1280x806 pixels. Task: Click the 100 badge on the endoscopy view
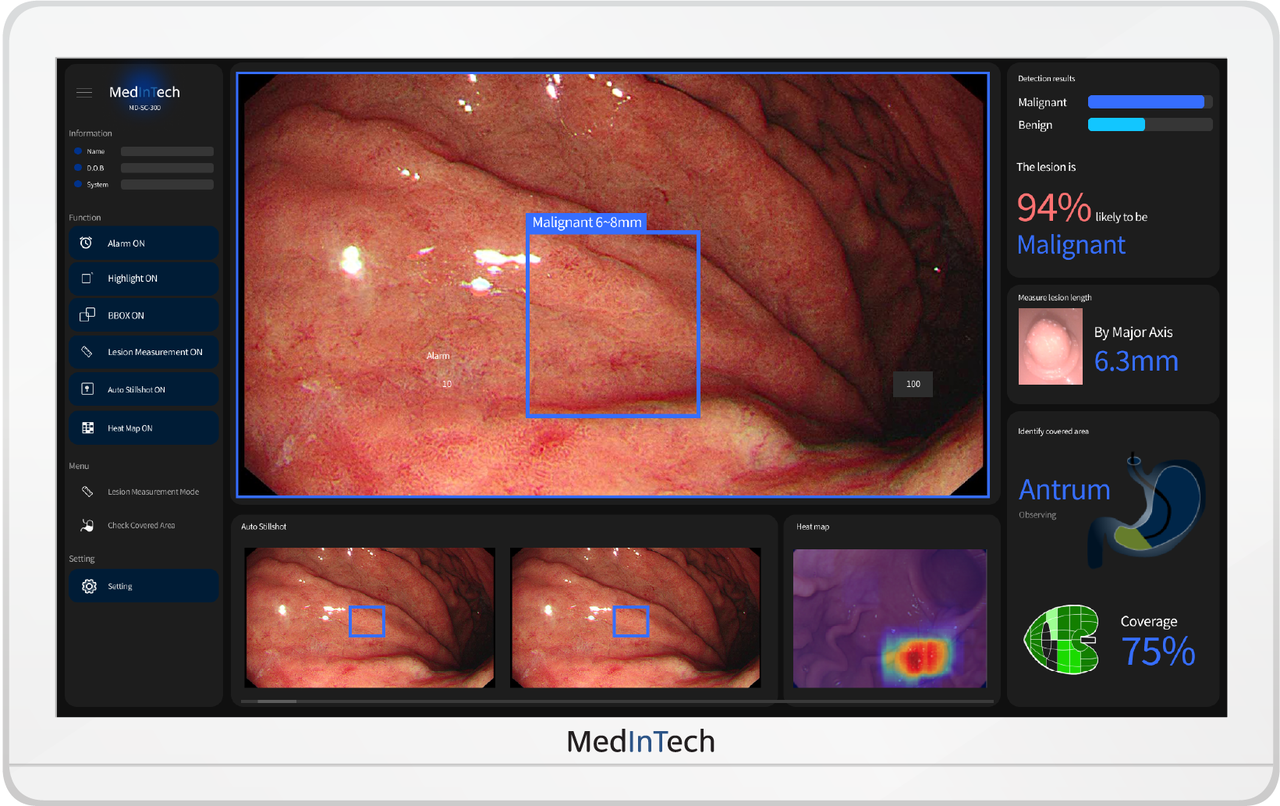point(913,384)
